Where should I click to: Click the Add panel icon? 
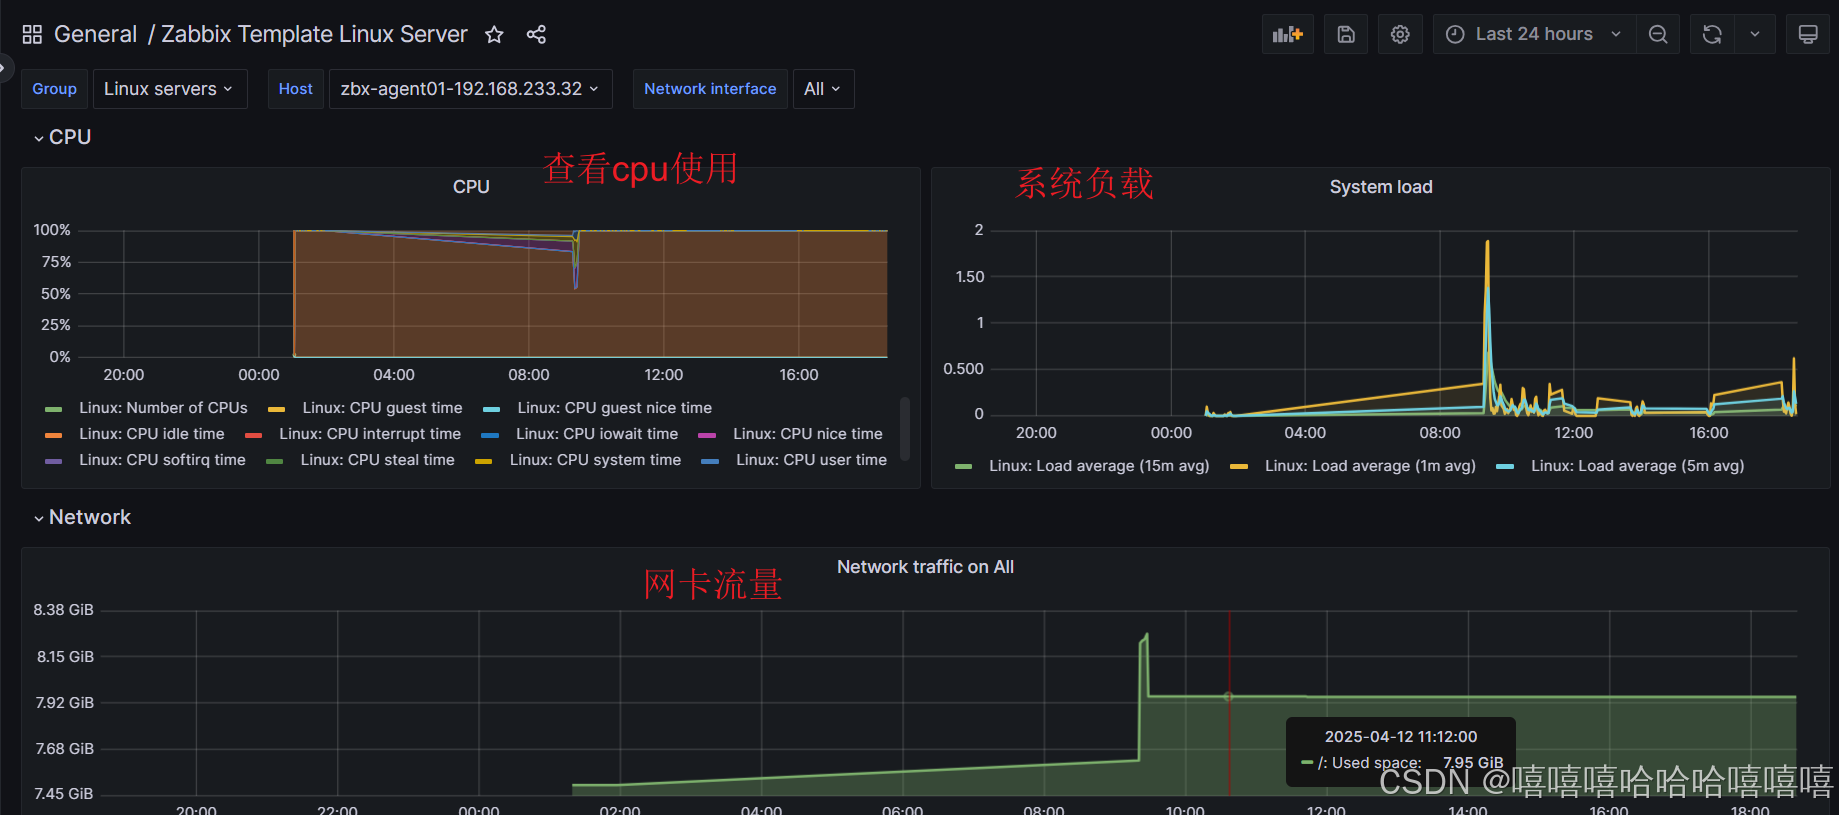coord(1288,34)
